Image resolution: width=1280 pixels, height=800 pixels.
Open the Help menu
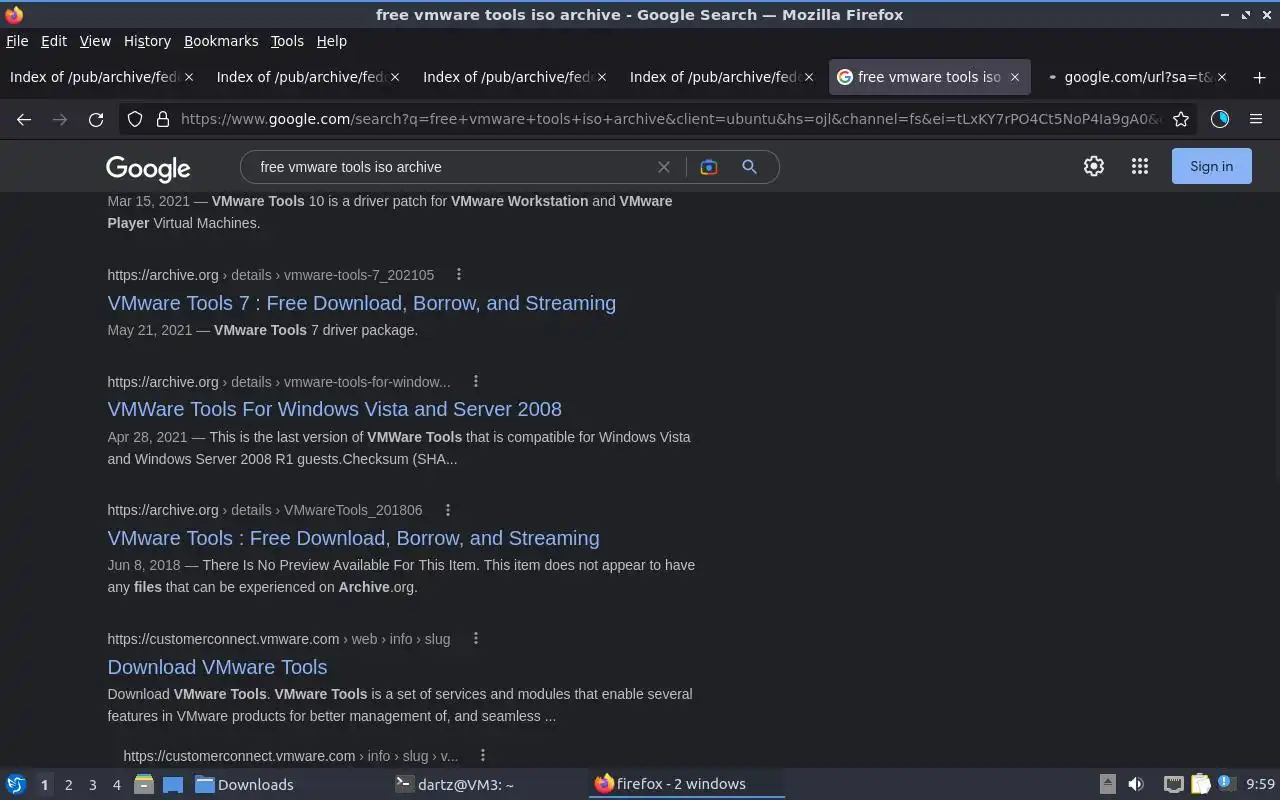331,41
